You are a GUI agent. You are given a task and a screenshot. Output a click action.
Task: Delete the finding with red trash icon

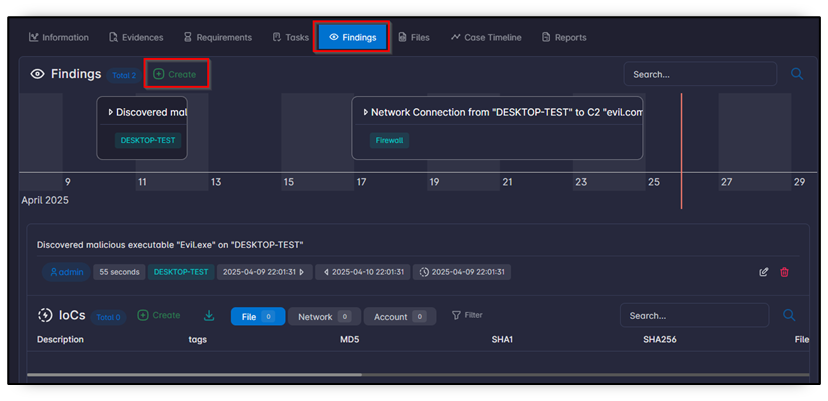coord(785,272)
